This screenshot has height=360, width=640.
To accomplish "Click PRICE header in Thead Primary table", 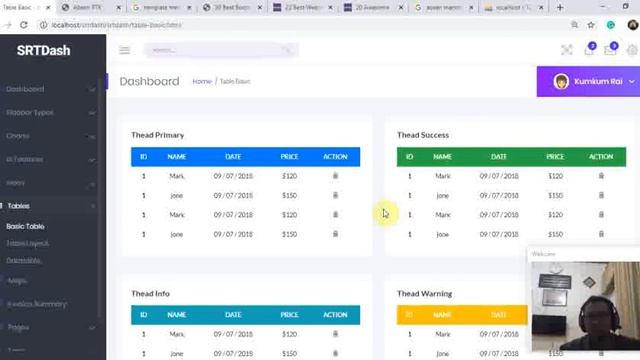I will click(289, 157).
